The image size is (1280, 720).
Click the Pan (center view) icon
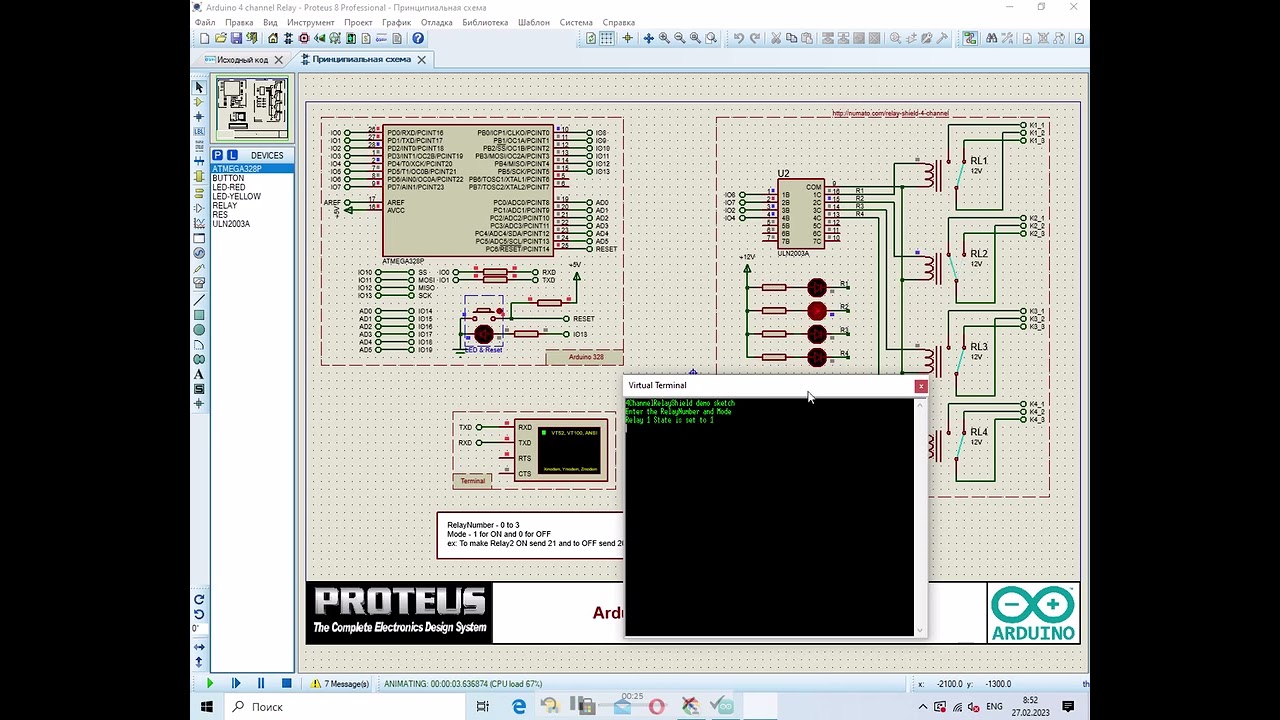649,38
